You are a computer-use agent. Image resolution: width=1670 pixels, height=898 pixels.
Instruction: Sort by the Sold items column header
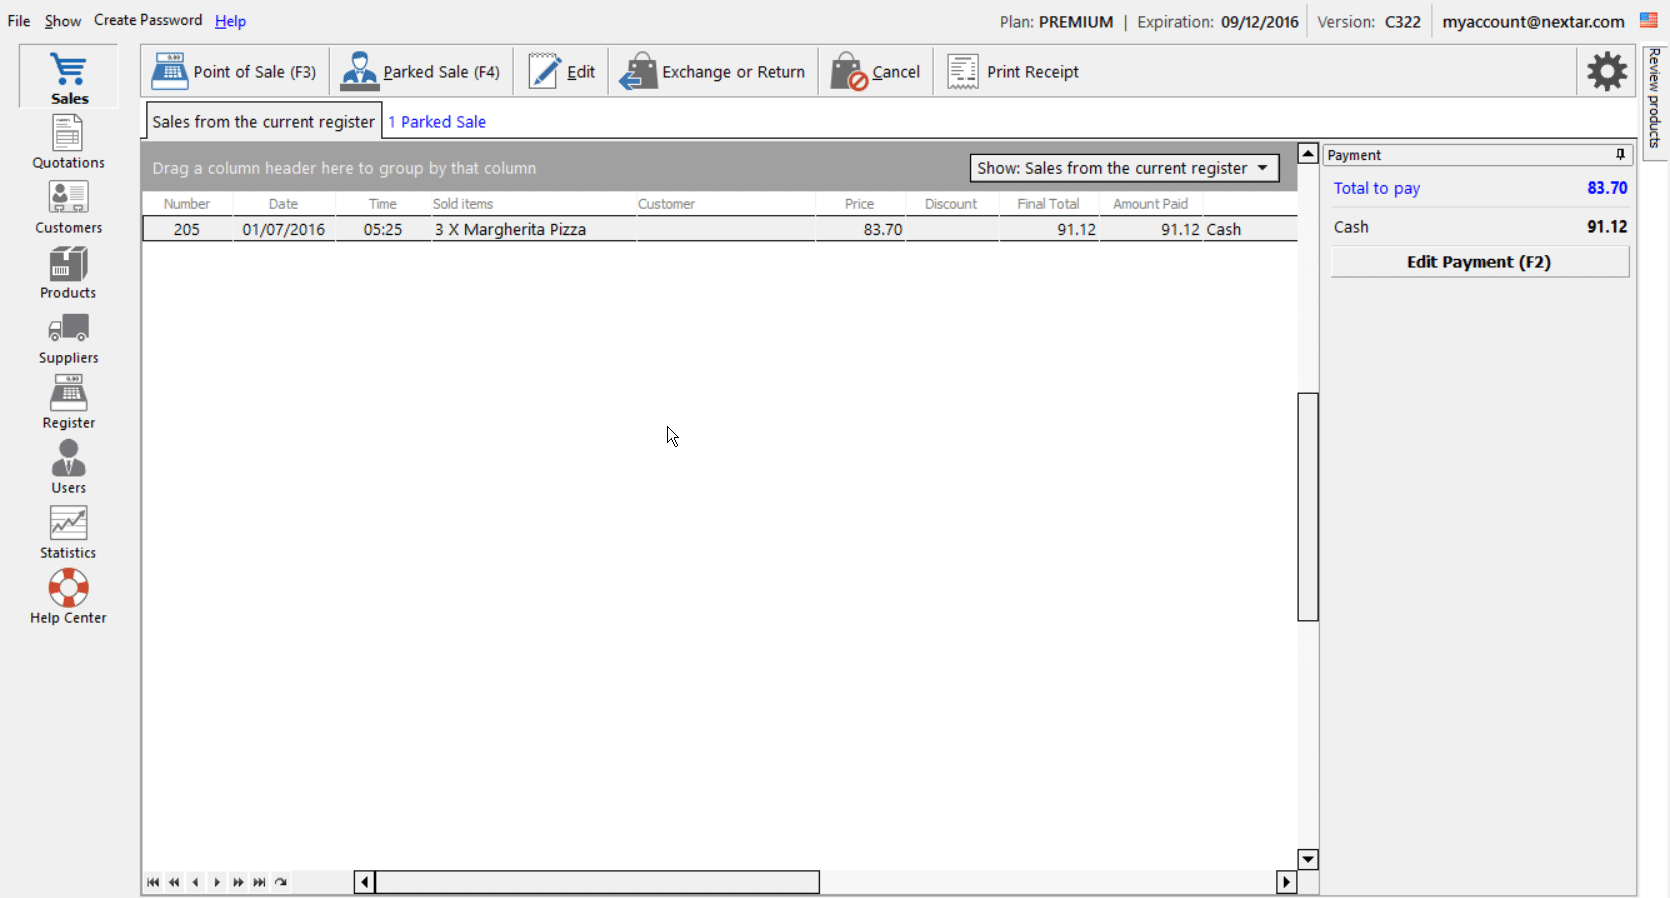[533, 204]
